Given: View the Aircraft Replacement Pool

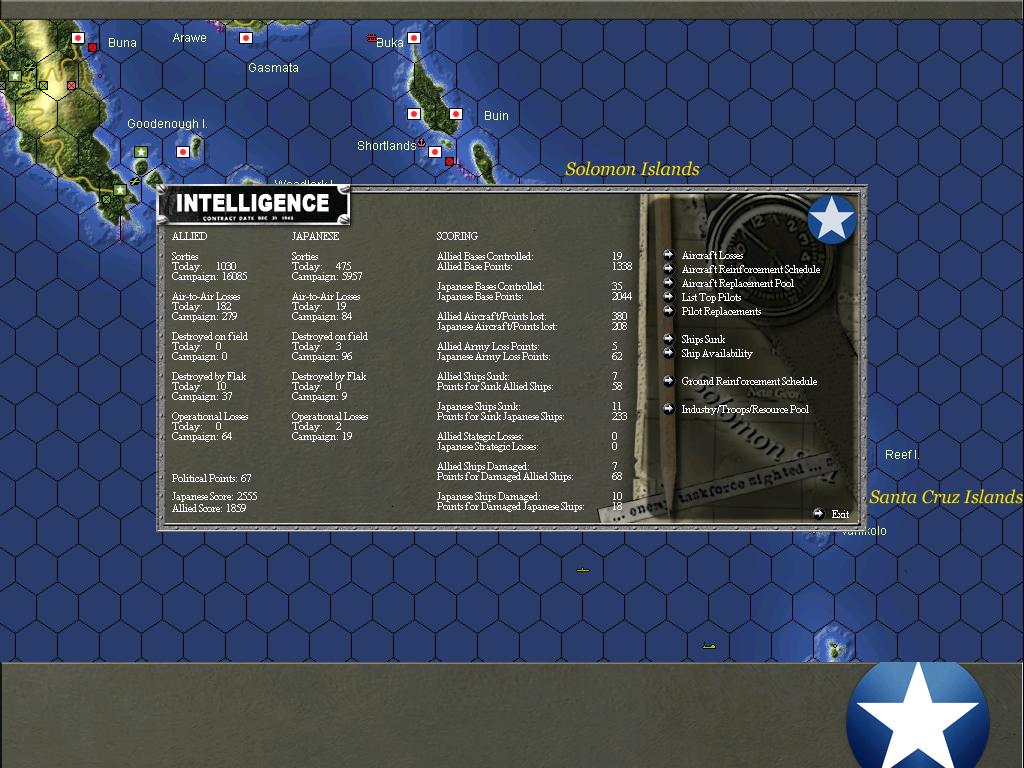Looking at the screenshot, I should pyautogui.click(x=737, y=283).
